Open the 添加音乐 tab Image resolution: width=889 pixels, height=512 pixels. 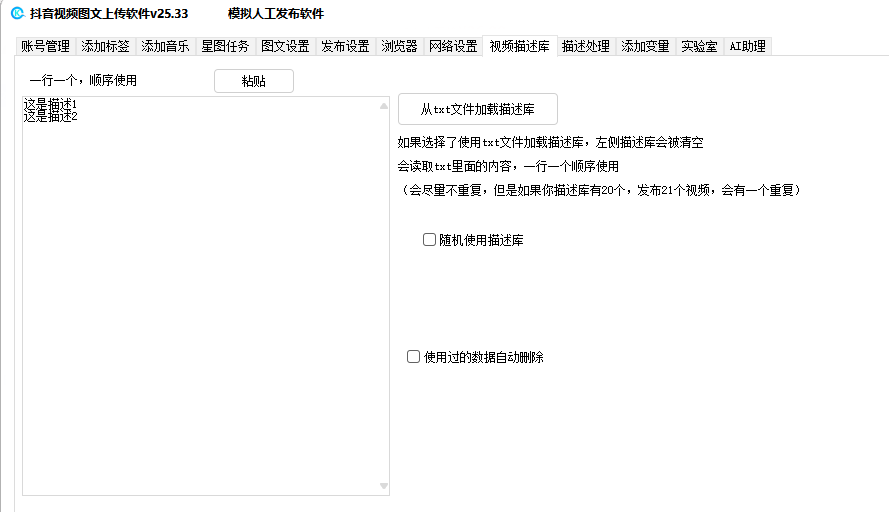166,46
